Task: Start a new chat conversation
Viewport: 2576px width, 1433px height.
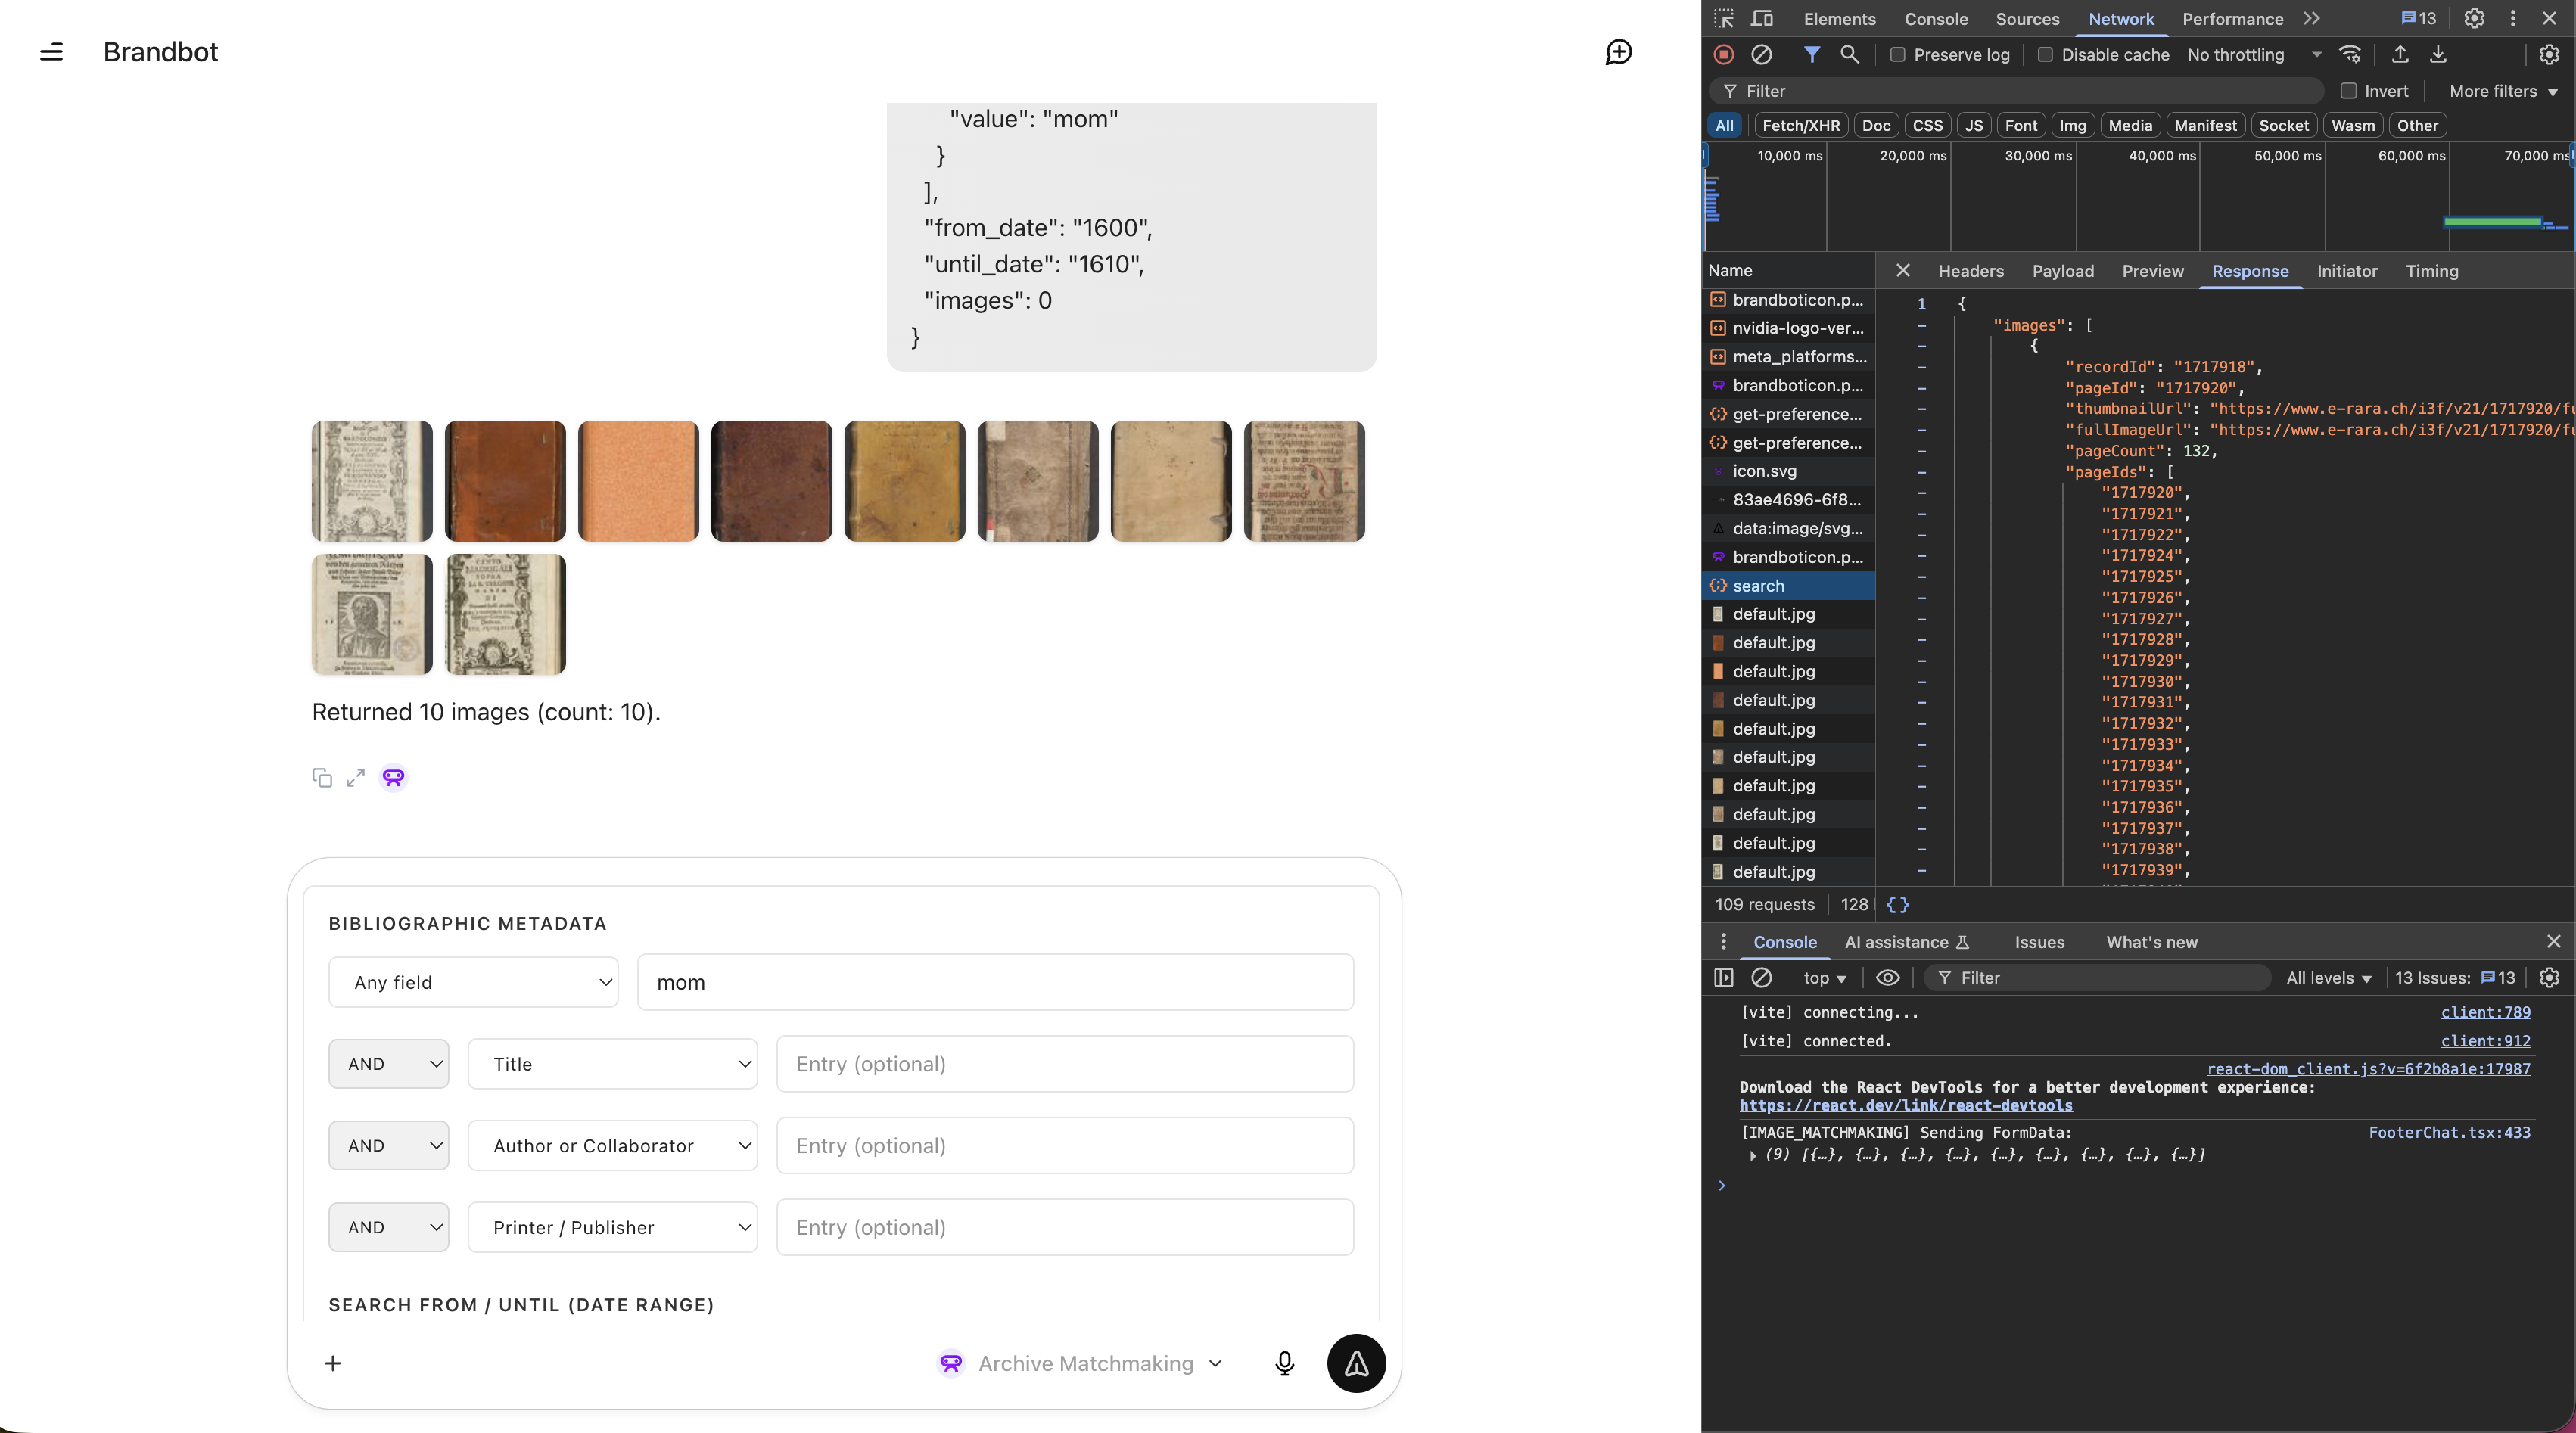Action: (1618, 52)
